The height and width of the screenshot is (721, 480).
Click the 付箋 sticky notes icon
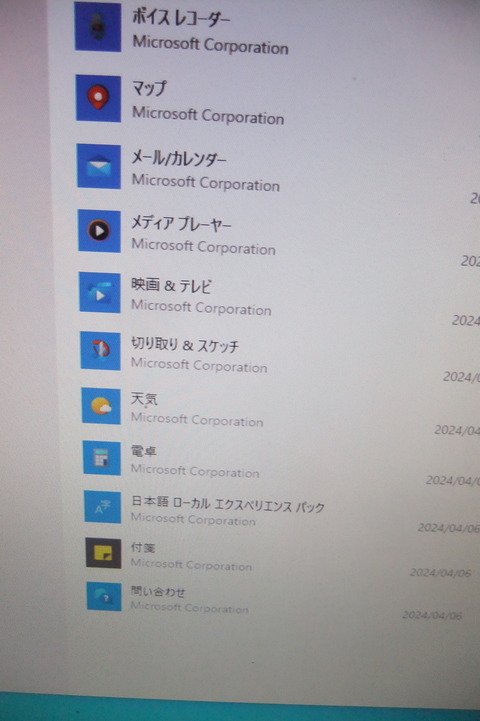pos(103,554)
